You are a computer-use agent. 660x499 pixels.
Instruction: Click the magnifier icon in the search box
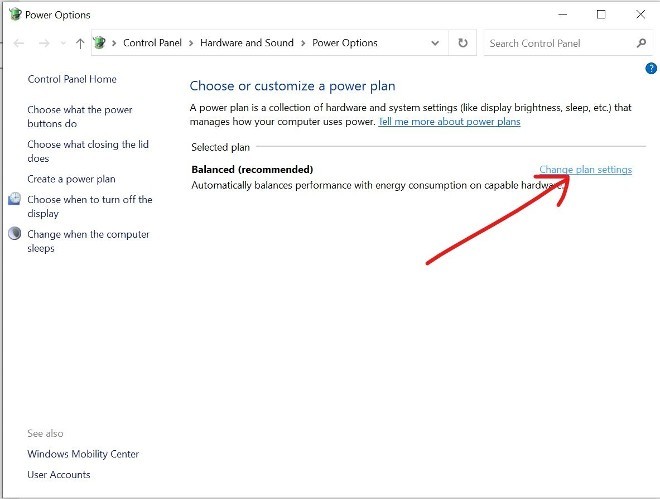click(x=641, y=43)
